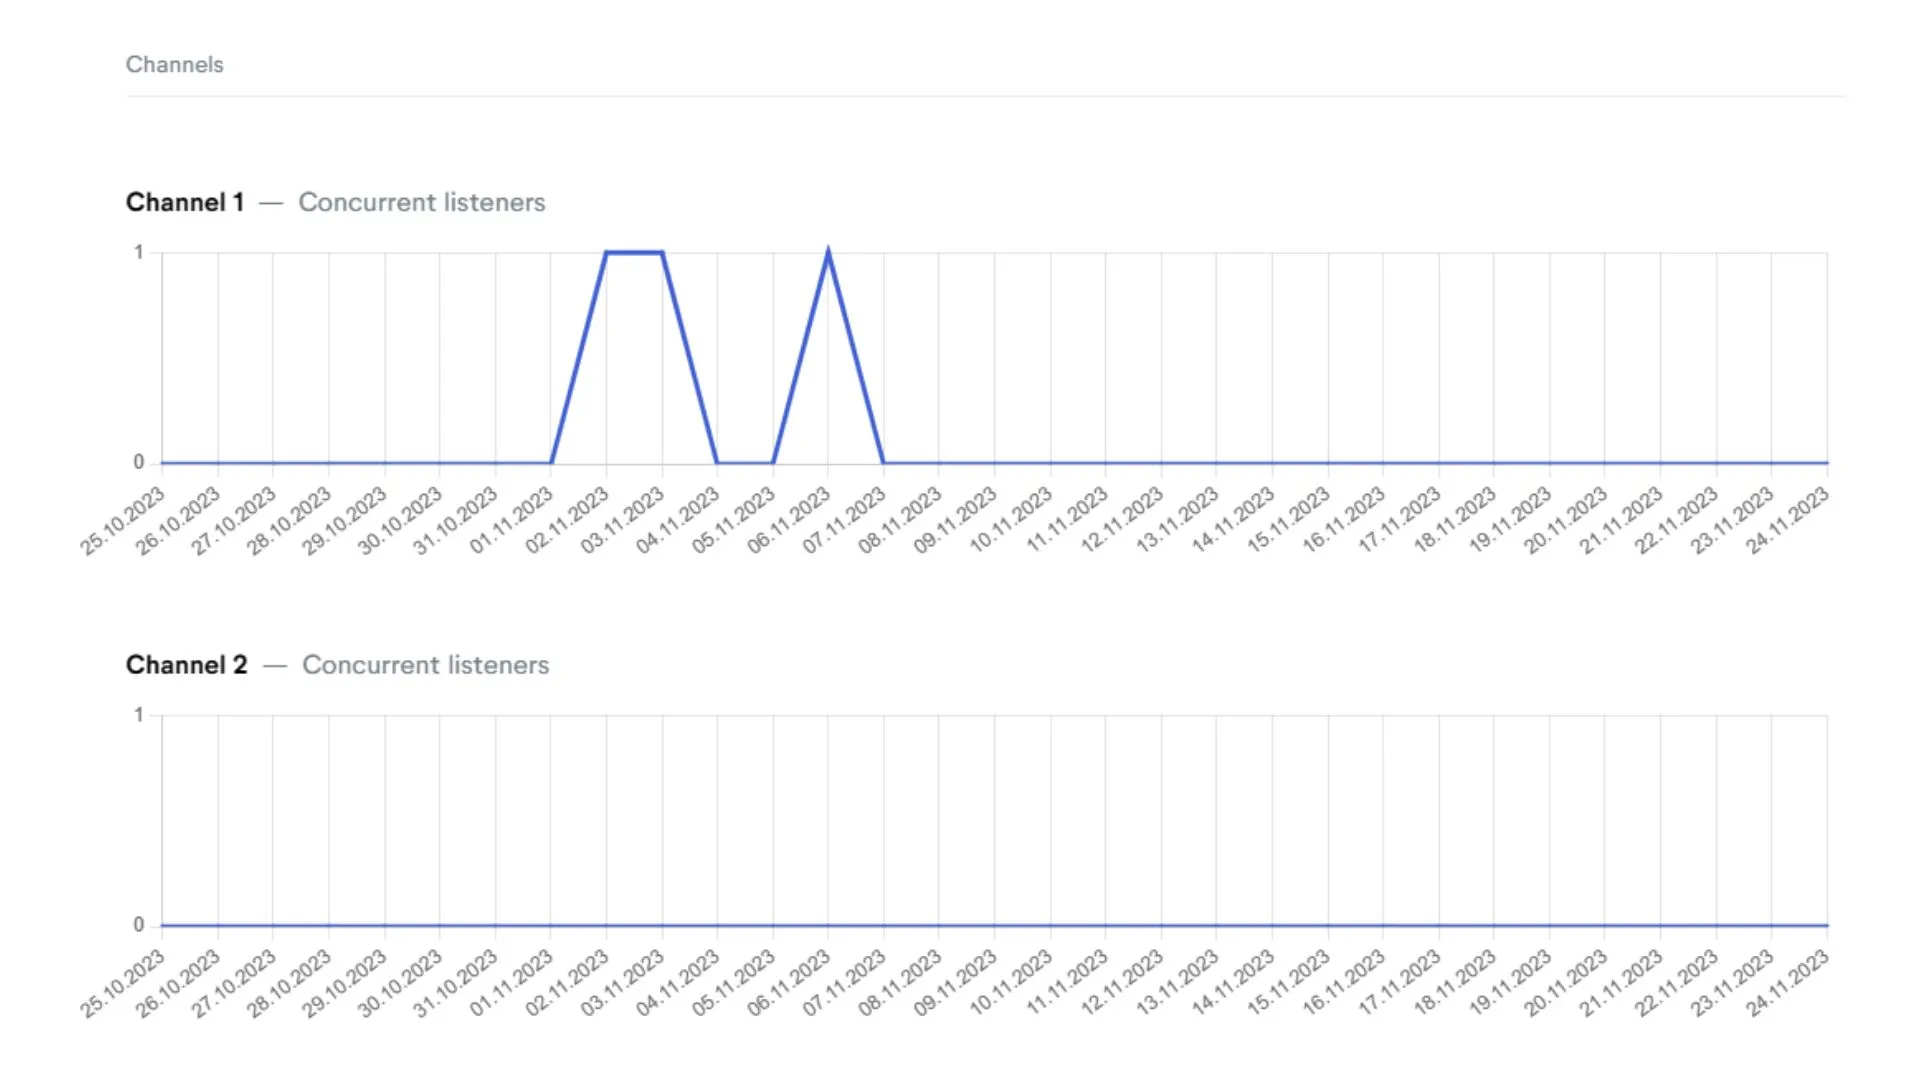Click Channel 1 data point at 03.11.2023

click(662, 252)
